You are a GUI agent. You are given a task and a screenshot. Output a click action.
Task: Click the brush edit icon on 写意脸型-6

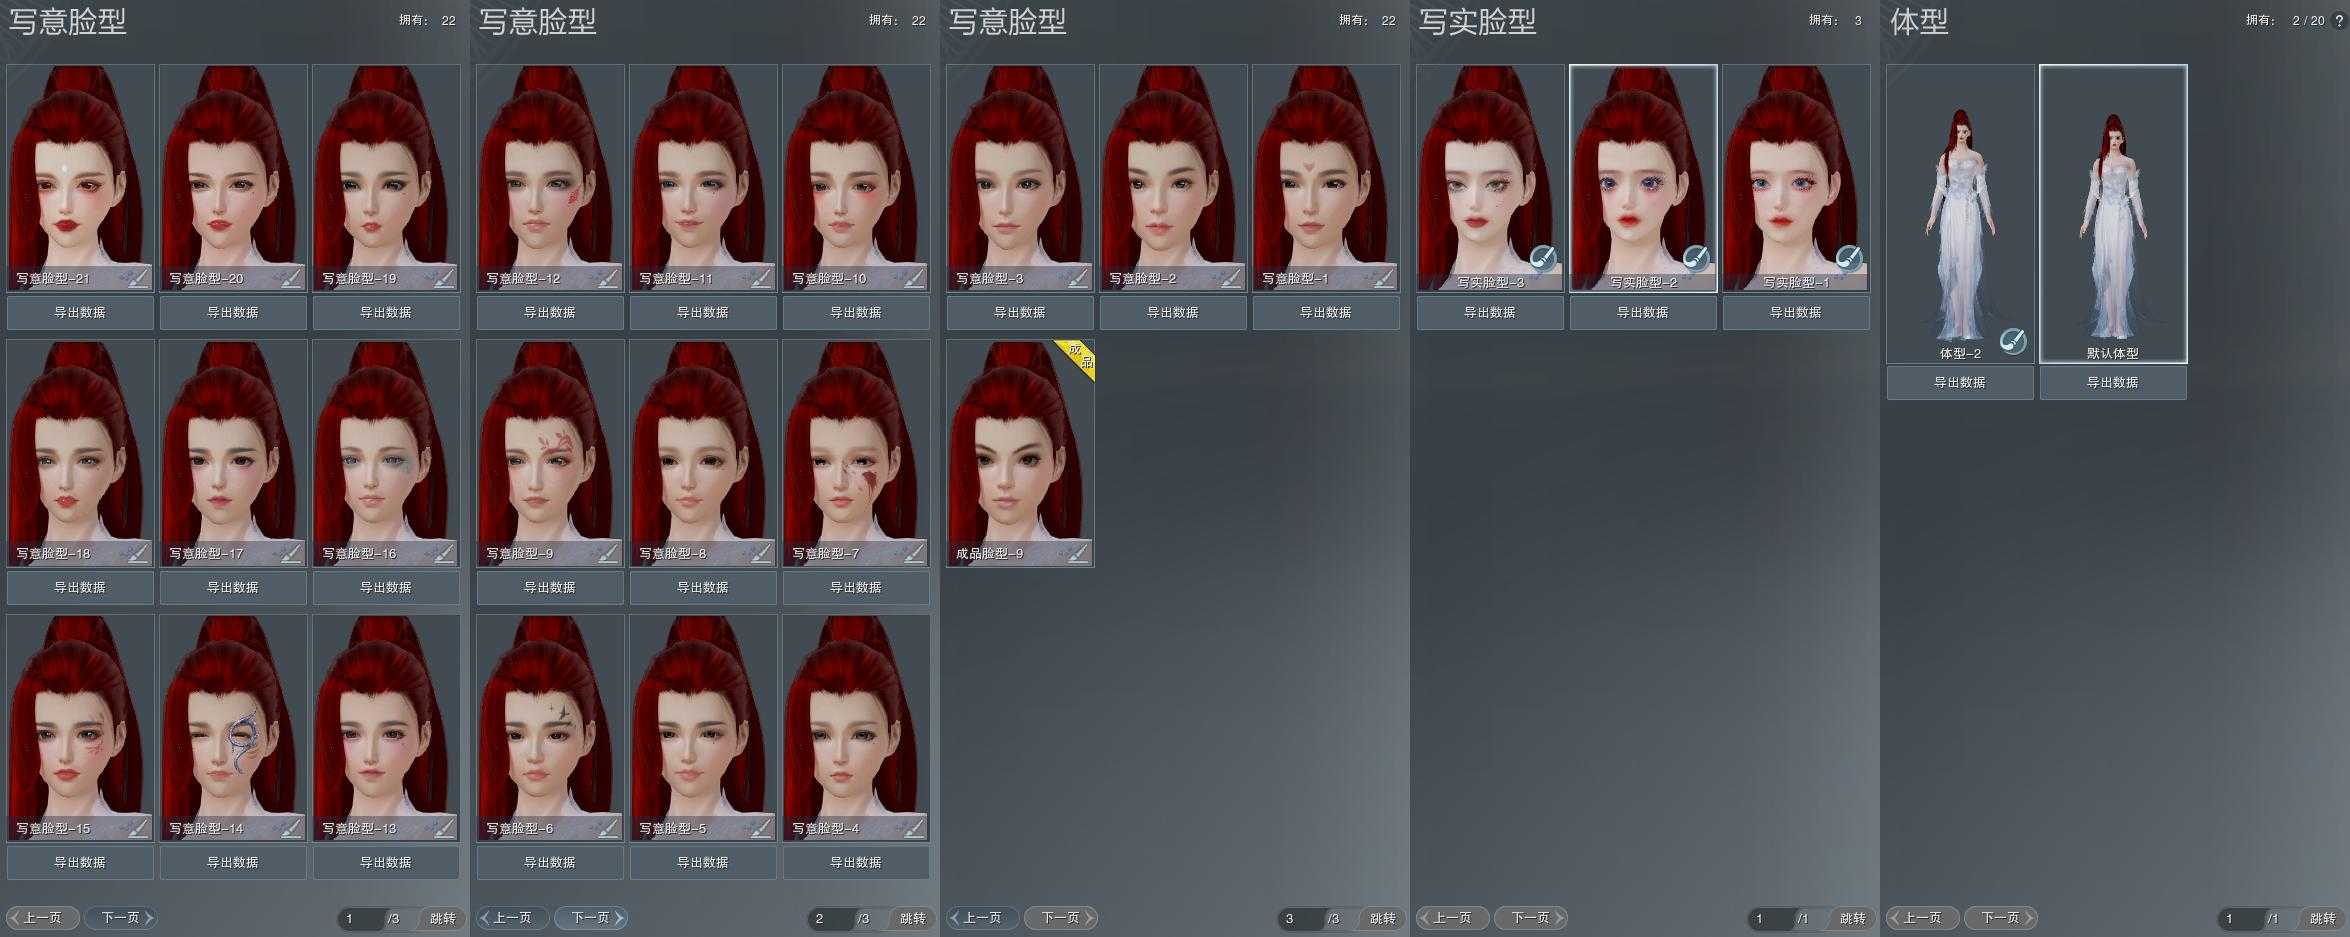click(x=608, y=827)
